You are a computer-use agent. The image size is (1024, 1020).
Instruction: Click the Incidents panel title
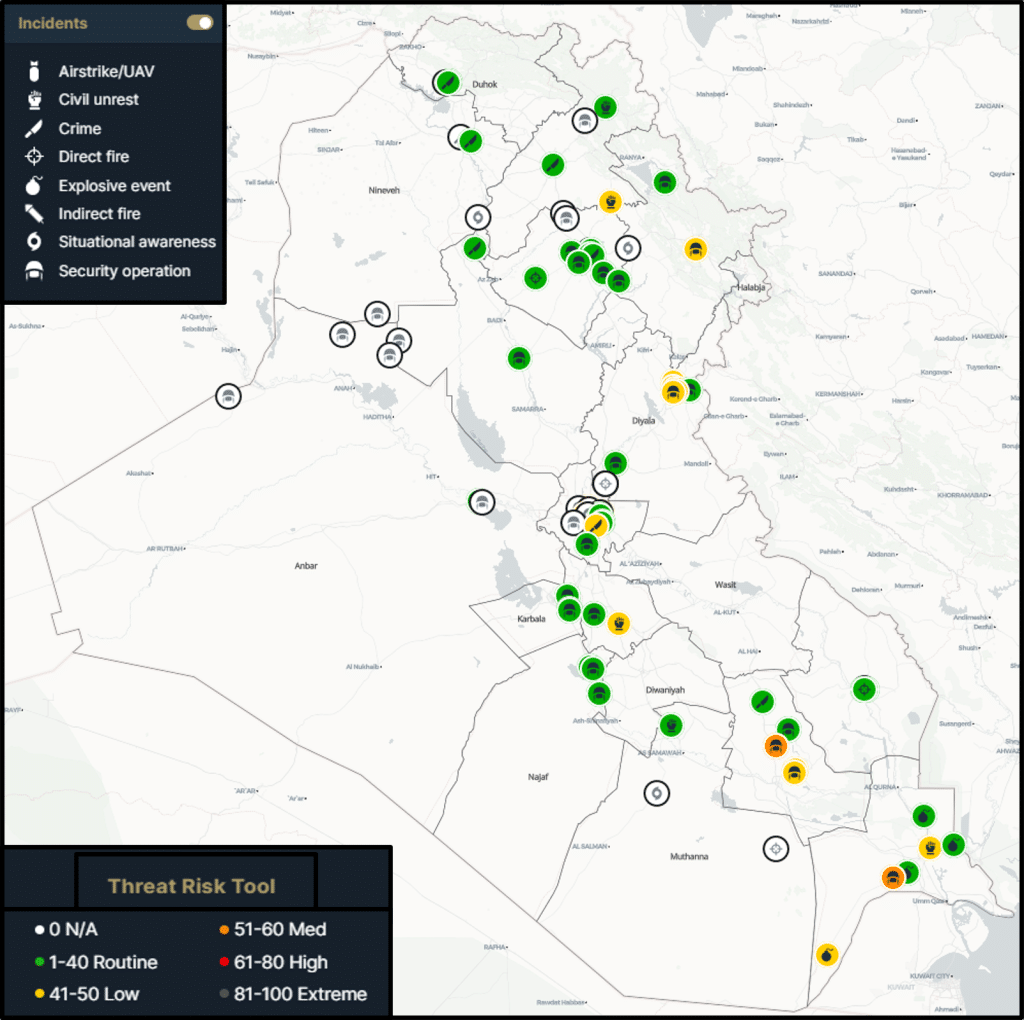pos(53,23)
